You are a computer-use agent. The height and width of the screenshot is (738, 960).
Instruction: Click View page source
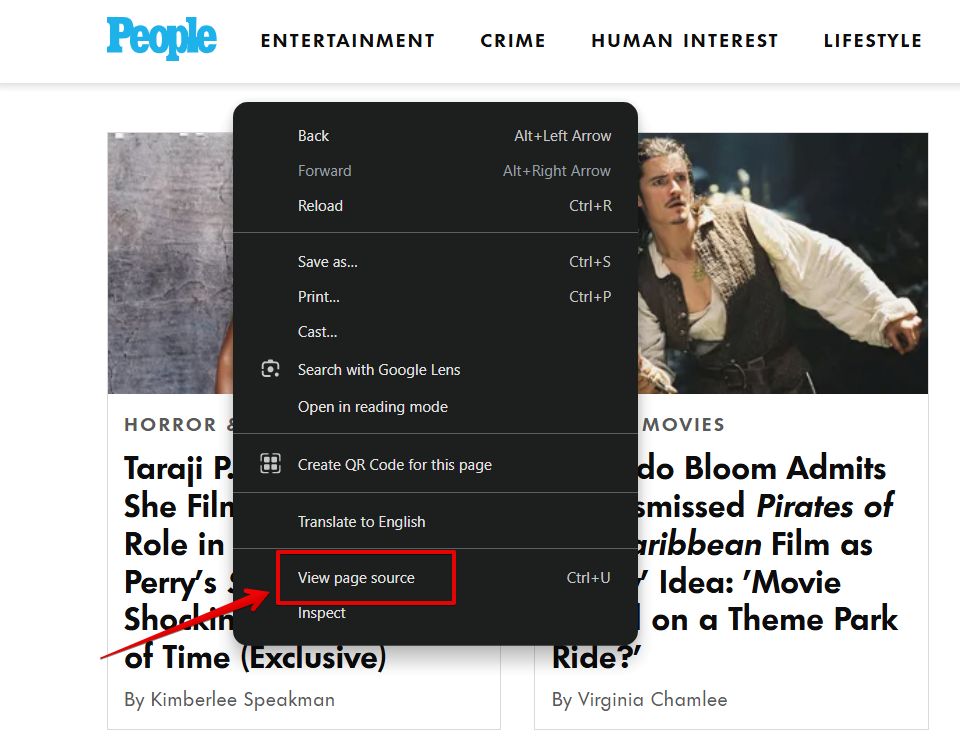[x=356, y=578]
